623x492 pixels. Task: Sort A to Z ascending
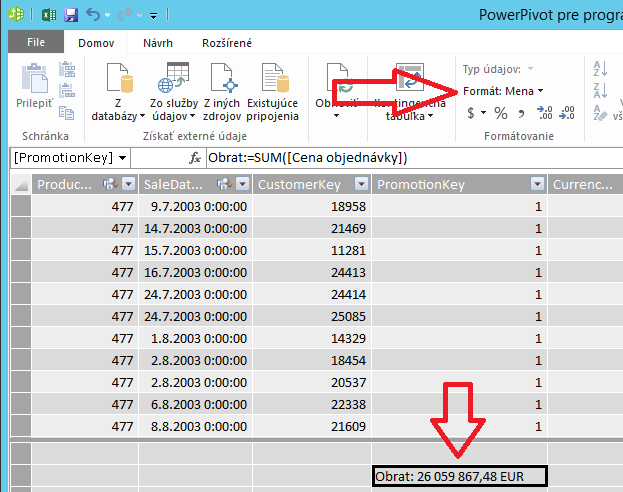[600, 69]
